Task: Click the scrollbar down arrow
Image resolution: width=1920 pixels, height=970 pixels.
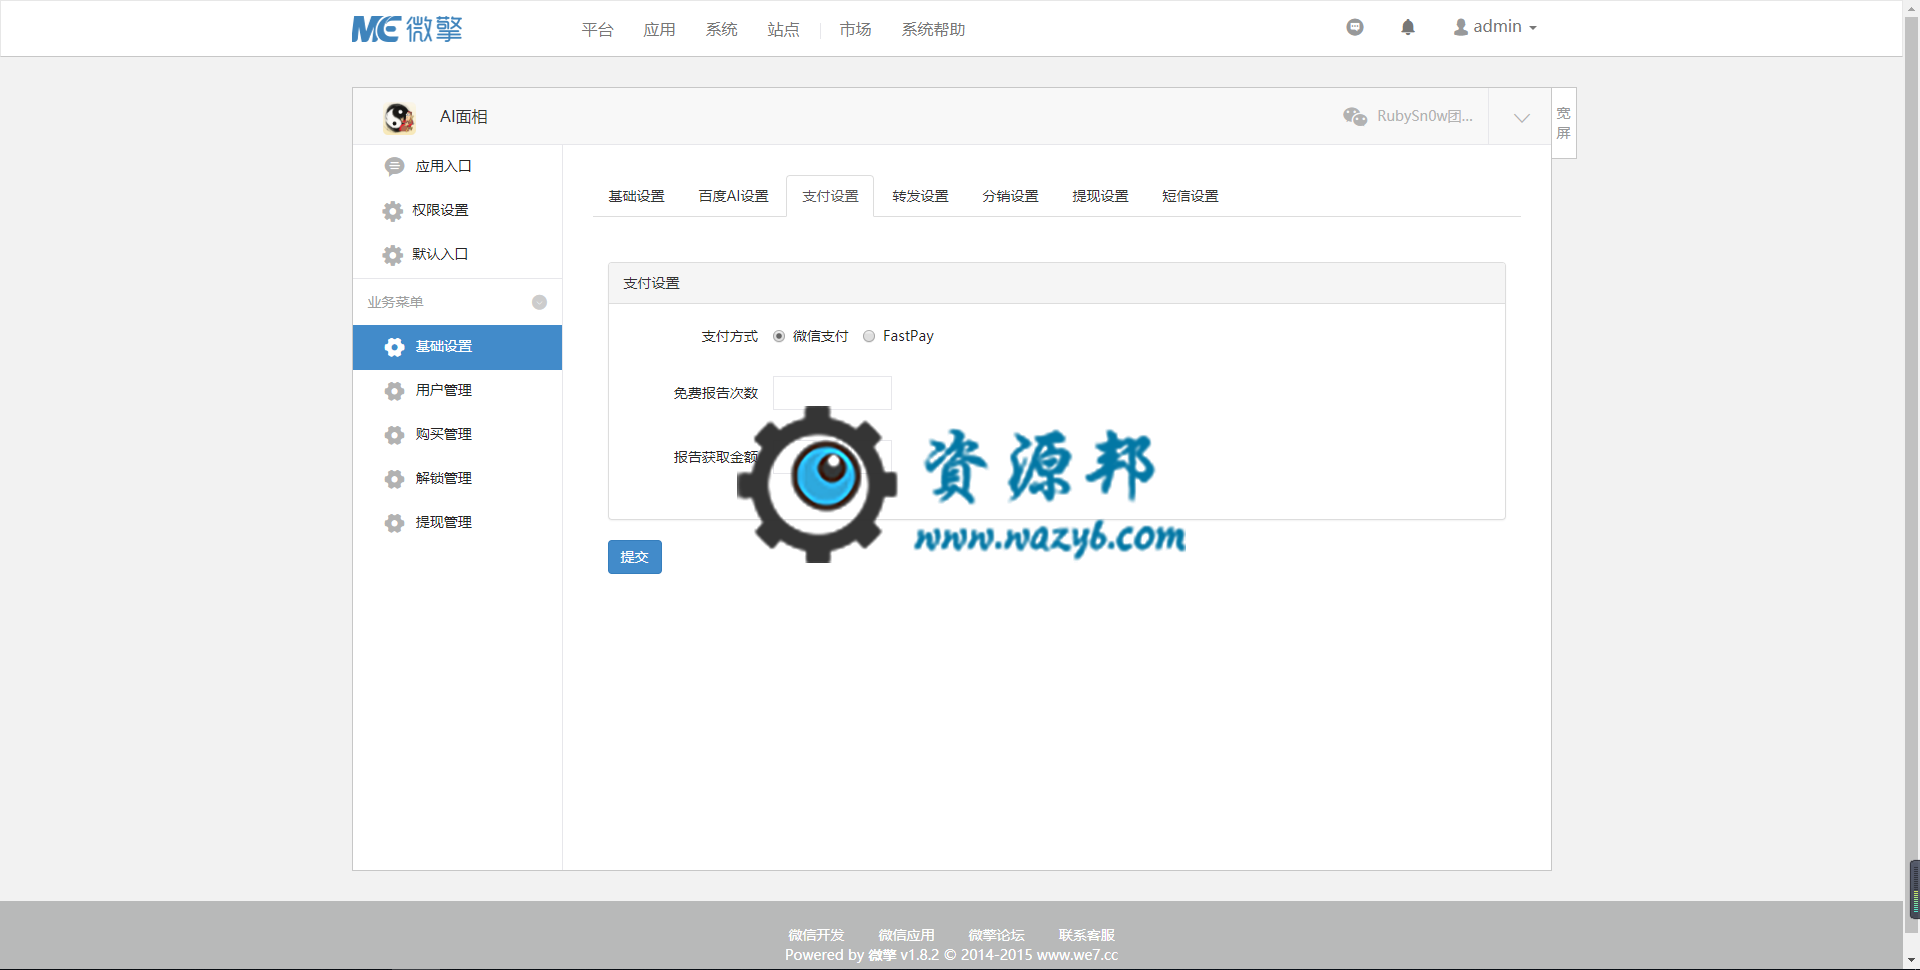Action: coord(1912,961)
